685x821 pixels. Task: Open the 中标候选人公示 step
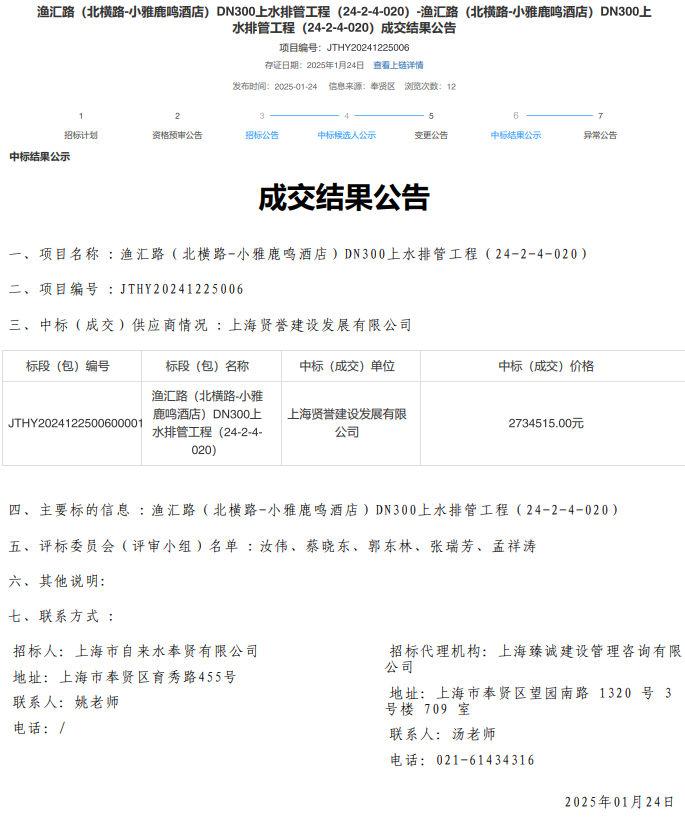[x=346, y=135]
